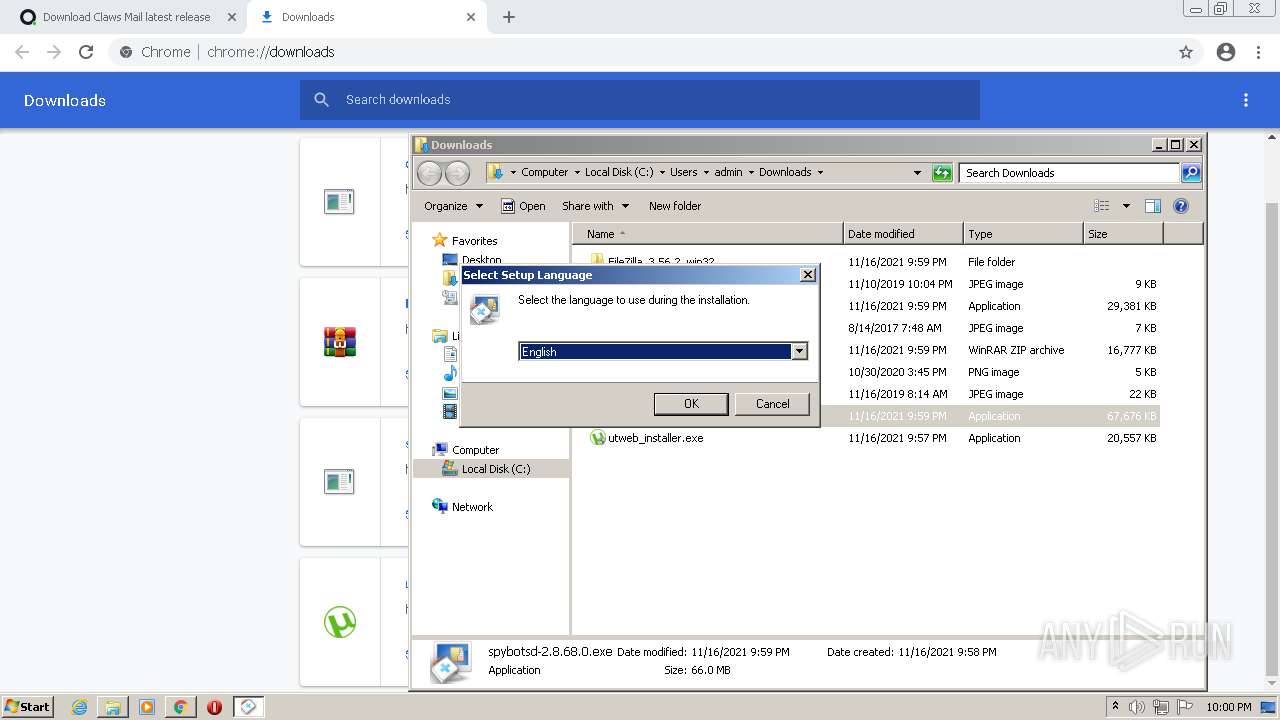Click the Opera taskbar icon
1280x720 pixels.
point(214,707)
